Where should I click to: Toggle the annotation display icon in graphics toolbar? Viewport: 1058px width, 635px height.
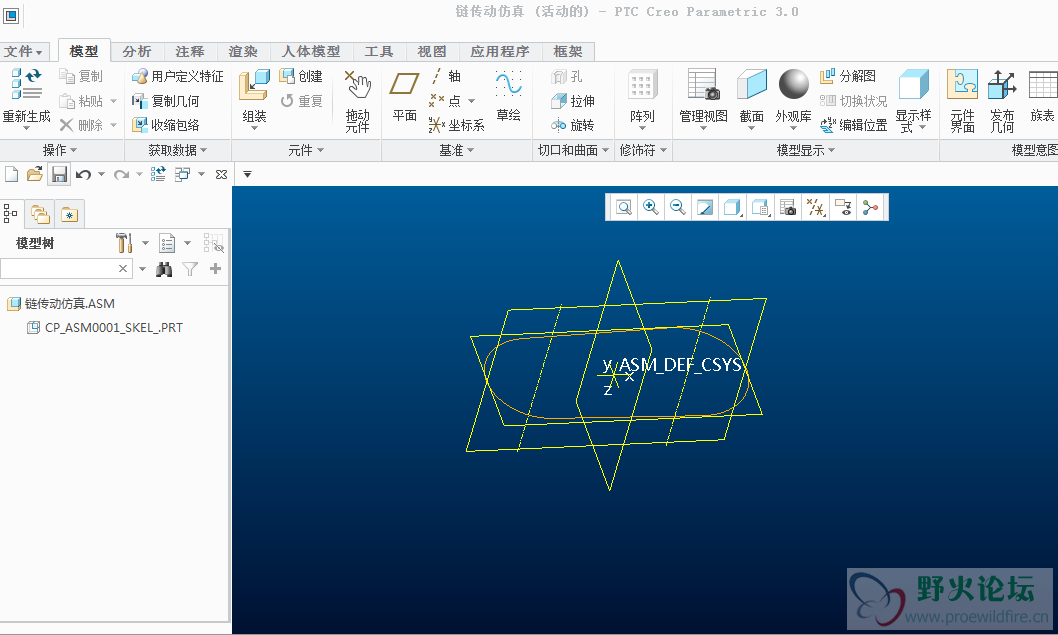843,207
